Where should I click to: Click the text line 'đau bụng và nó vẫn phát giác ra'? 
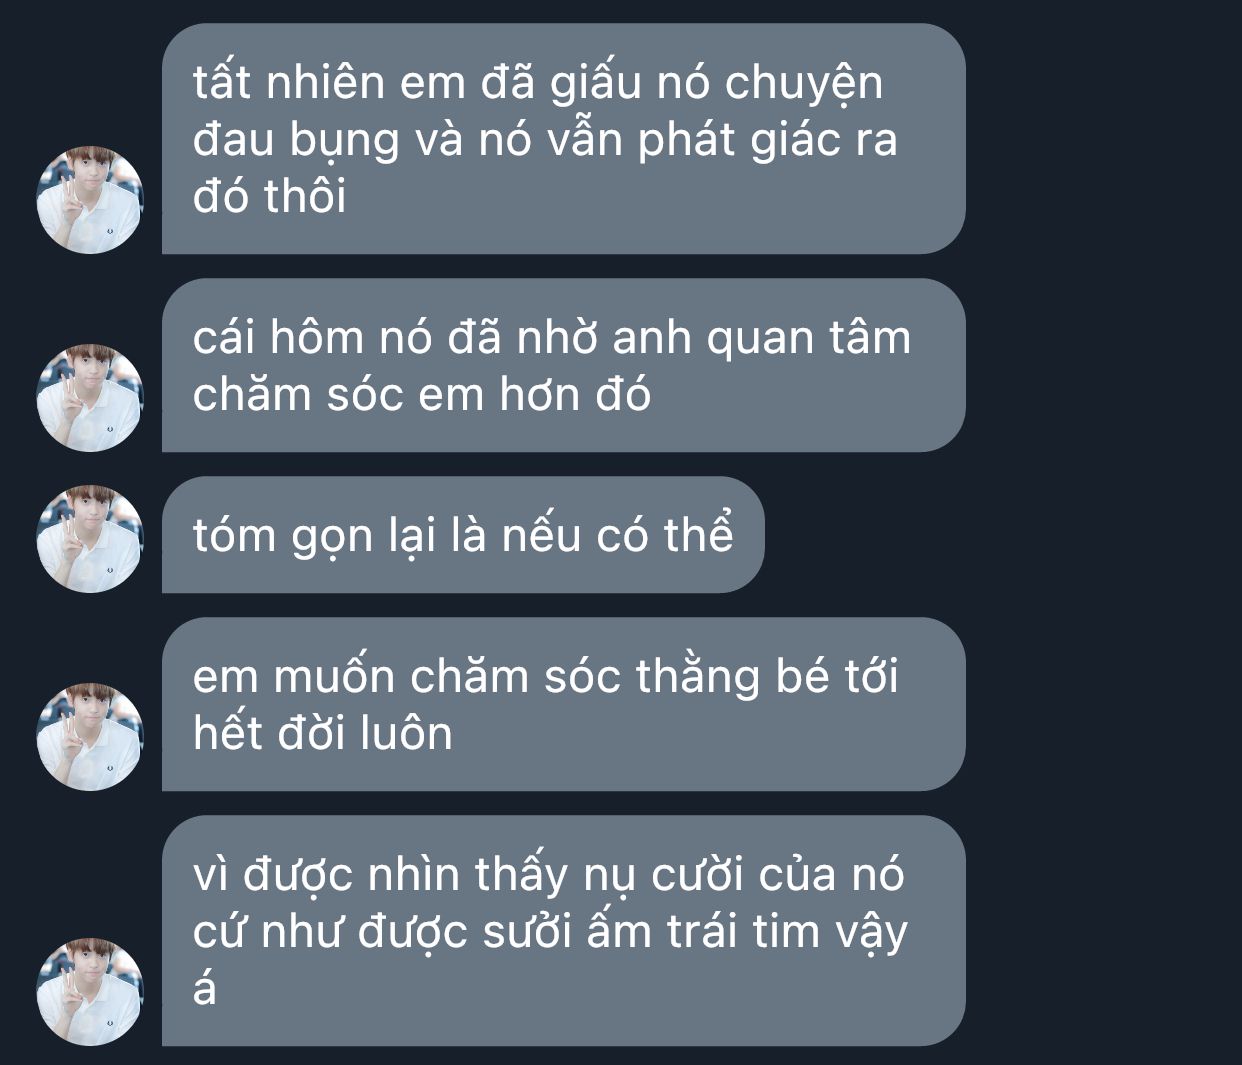point(545,140)
